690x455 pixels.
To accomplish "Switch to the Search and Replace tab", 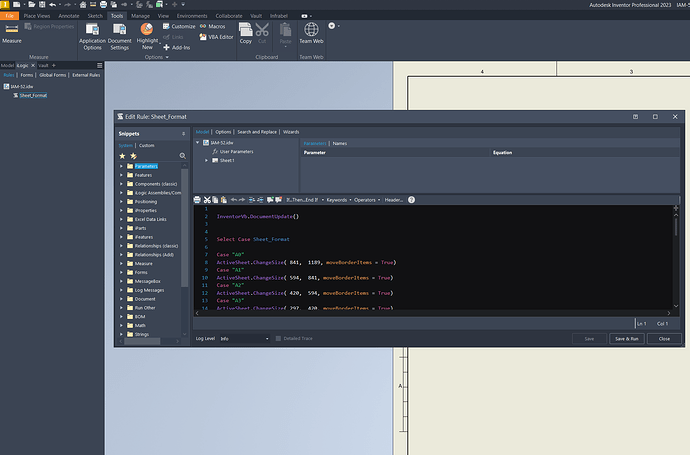I will (x=257, y=132).
